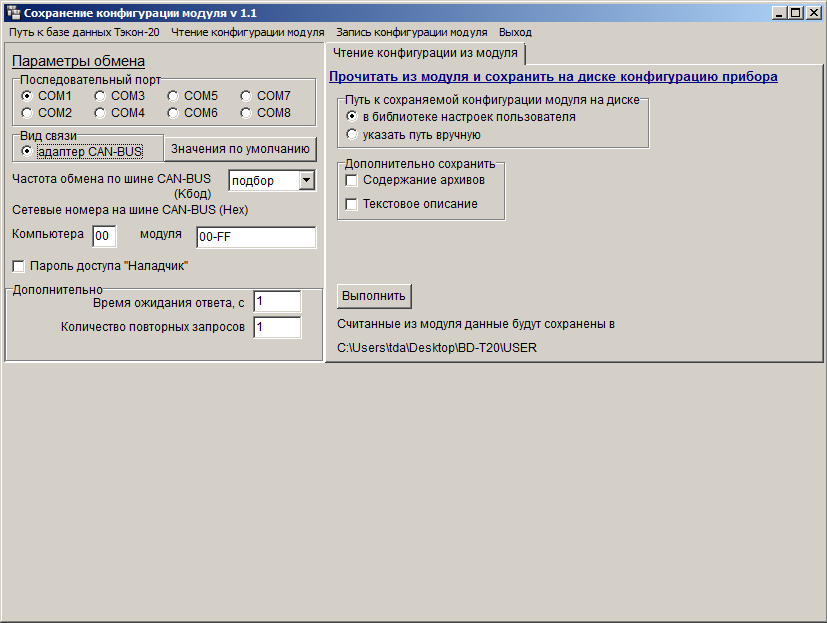827x623 pixels.
Task: Select the адаптер CAN-BUS connection type
Action: (28, 152)
